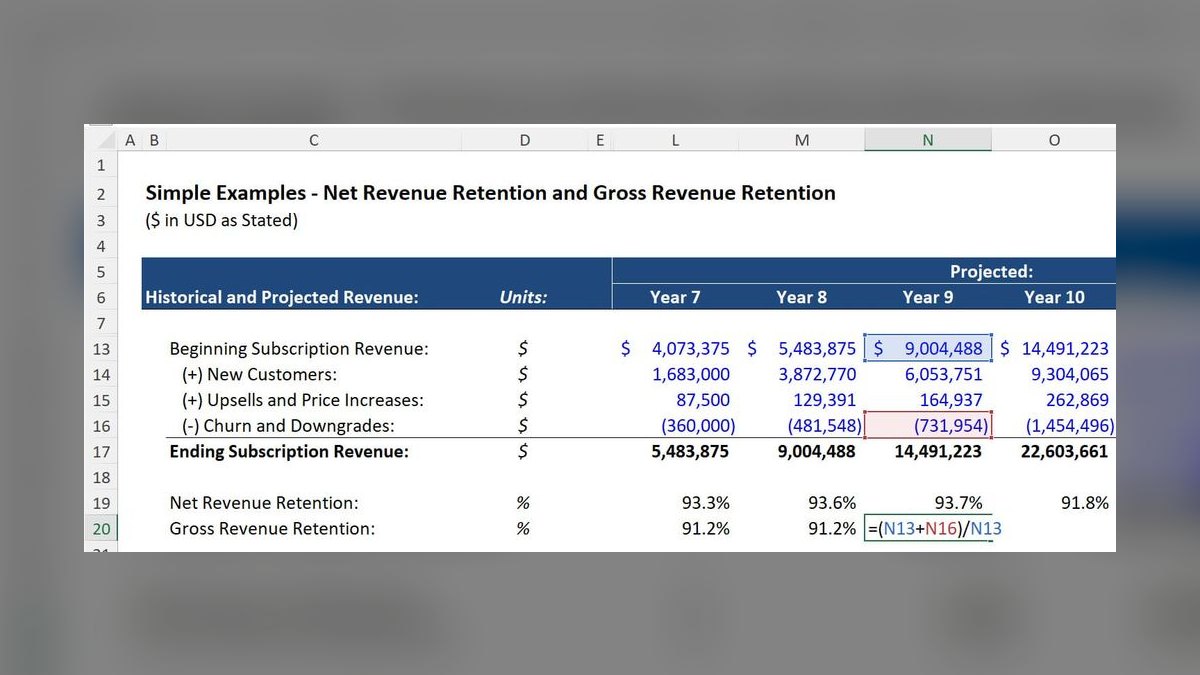Screen dimensions: 1200x675
Task: Click 'Beginning Subscription Revenue:' label
Action: pos(299,349)
